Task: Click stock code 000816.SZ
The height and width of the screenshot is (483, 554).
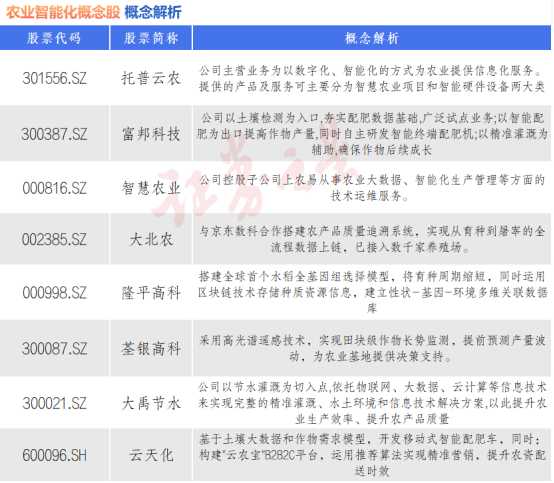Action: [54, 188]
